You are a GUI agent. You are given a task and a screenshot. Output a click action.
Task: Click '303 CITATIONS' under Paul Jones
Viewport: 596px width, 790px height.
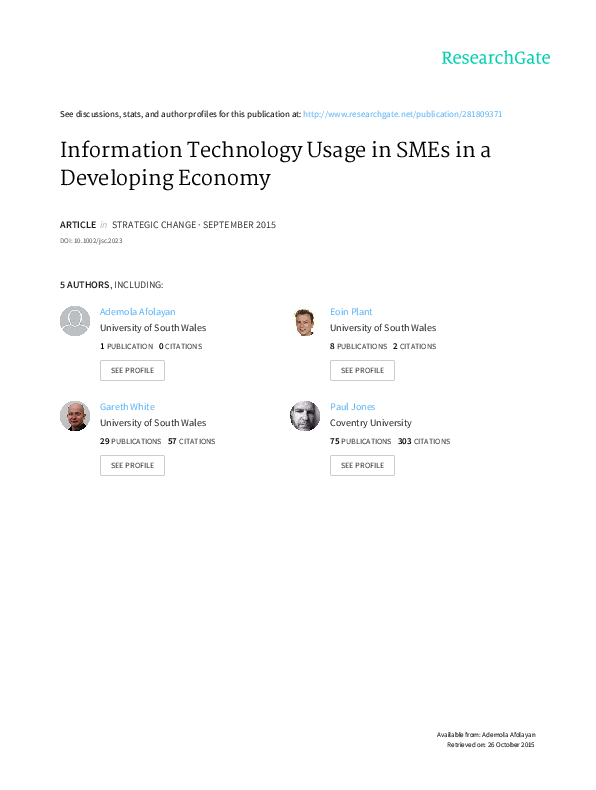click(424, 441)
